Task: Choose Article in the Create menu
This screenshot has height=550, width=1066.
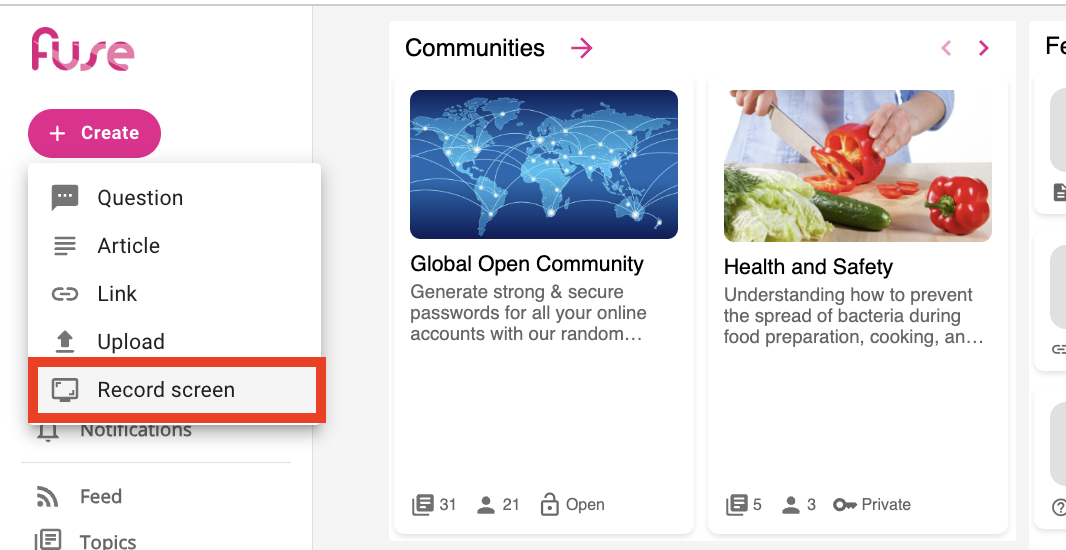Action: click(128, 246)
